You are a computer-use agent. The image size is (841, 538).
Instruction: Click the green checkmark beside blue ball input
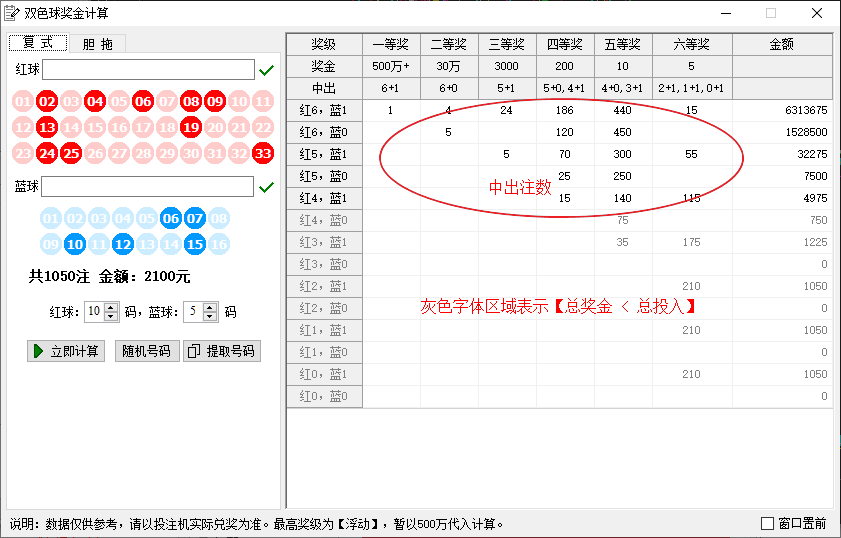(x=266, y=187)
